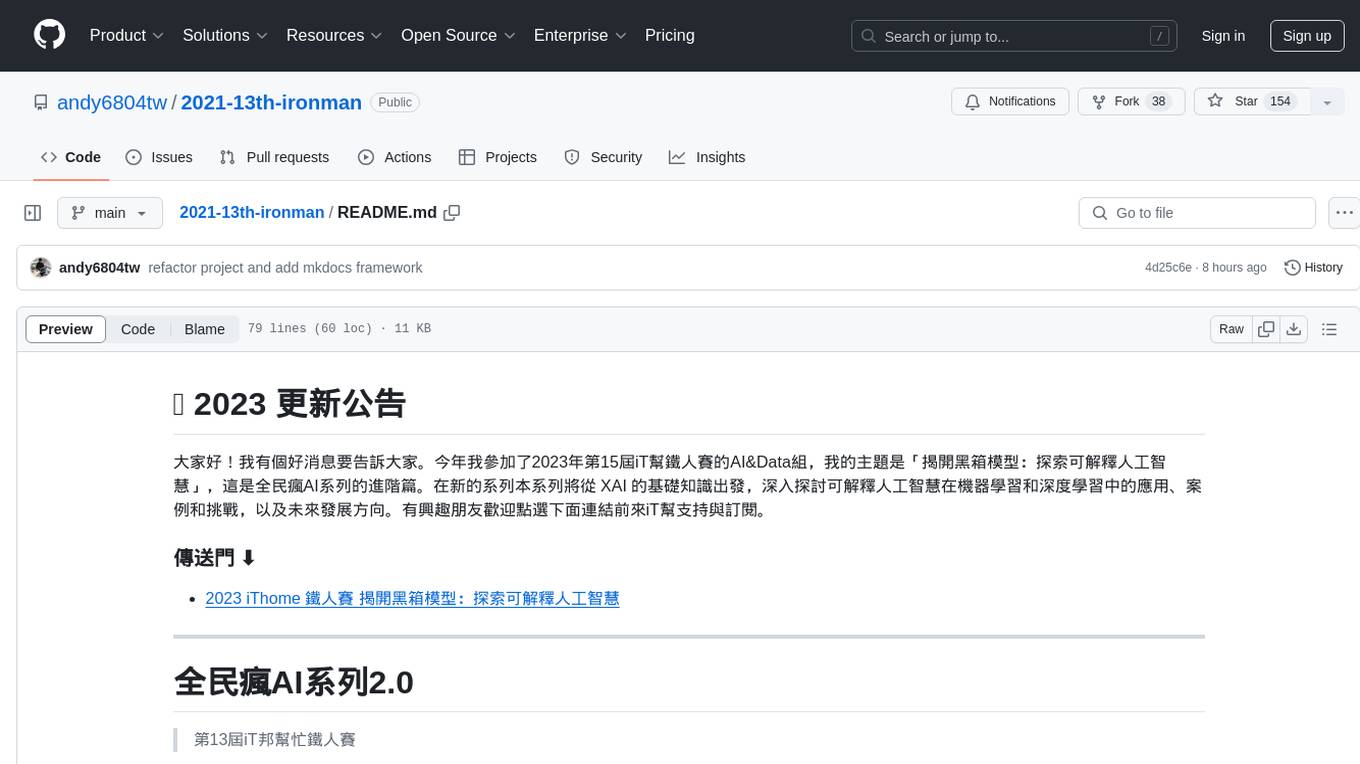
Task: Expand the Resources menu
Action: coord(334,35)
